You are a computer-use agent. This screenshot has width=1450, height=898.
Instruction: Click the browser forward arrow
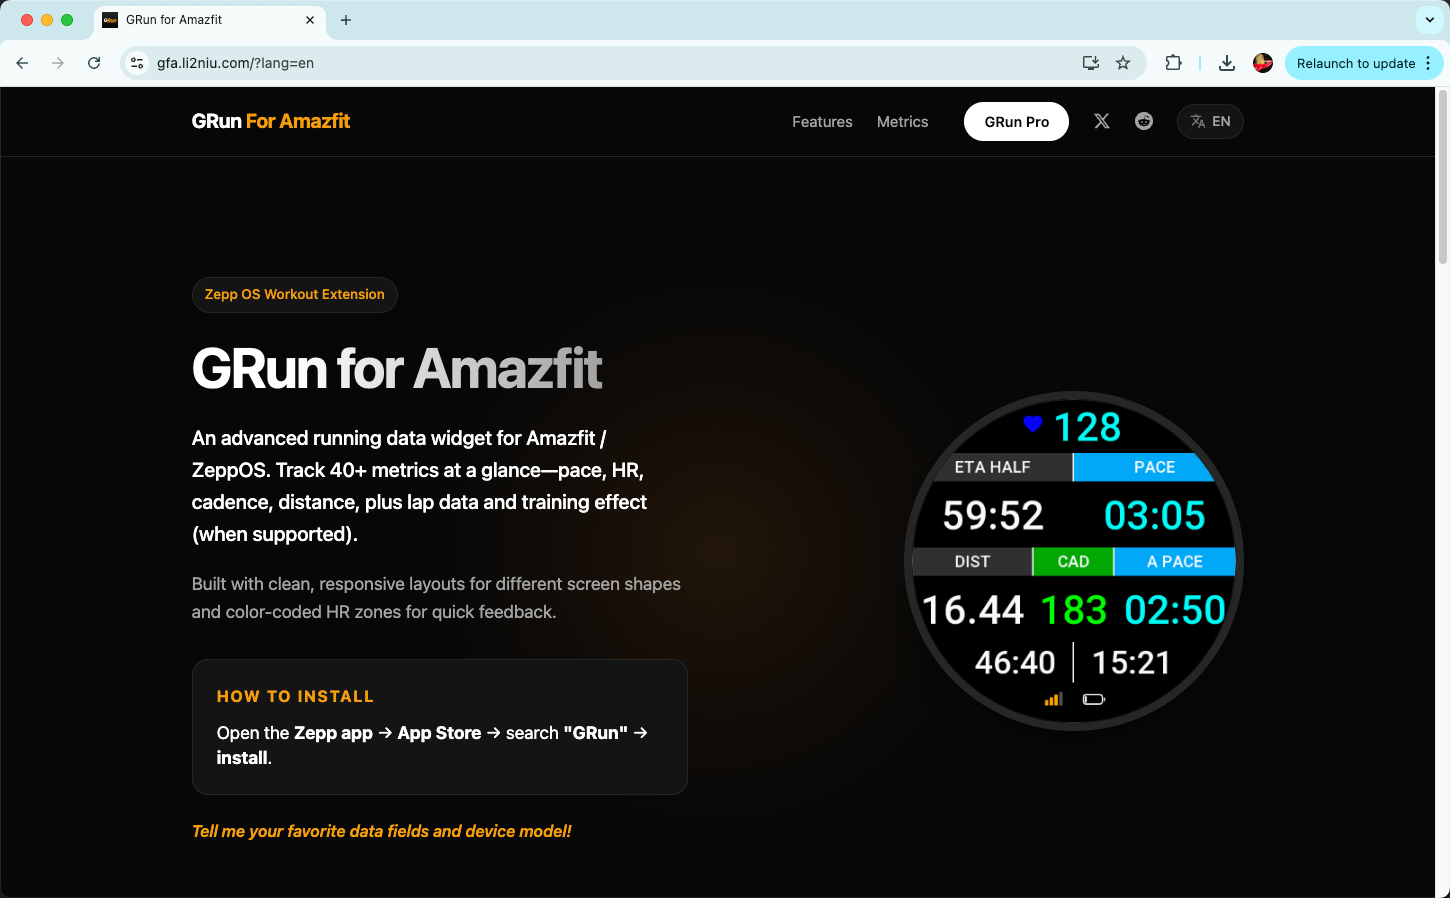58,63
